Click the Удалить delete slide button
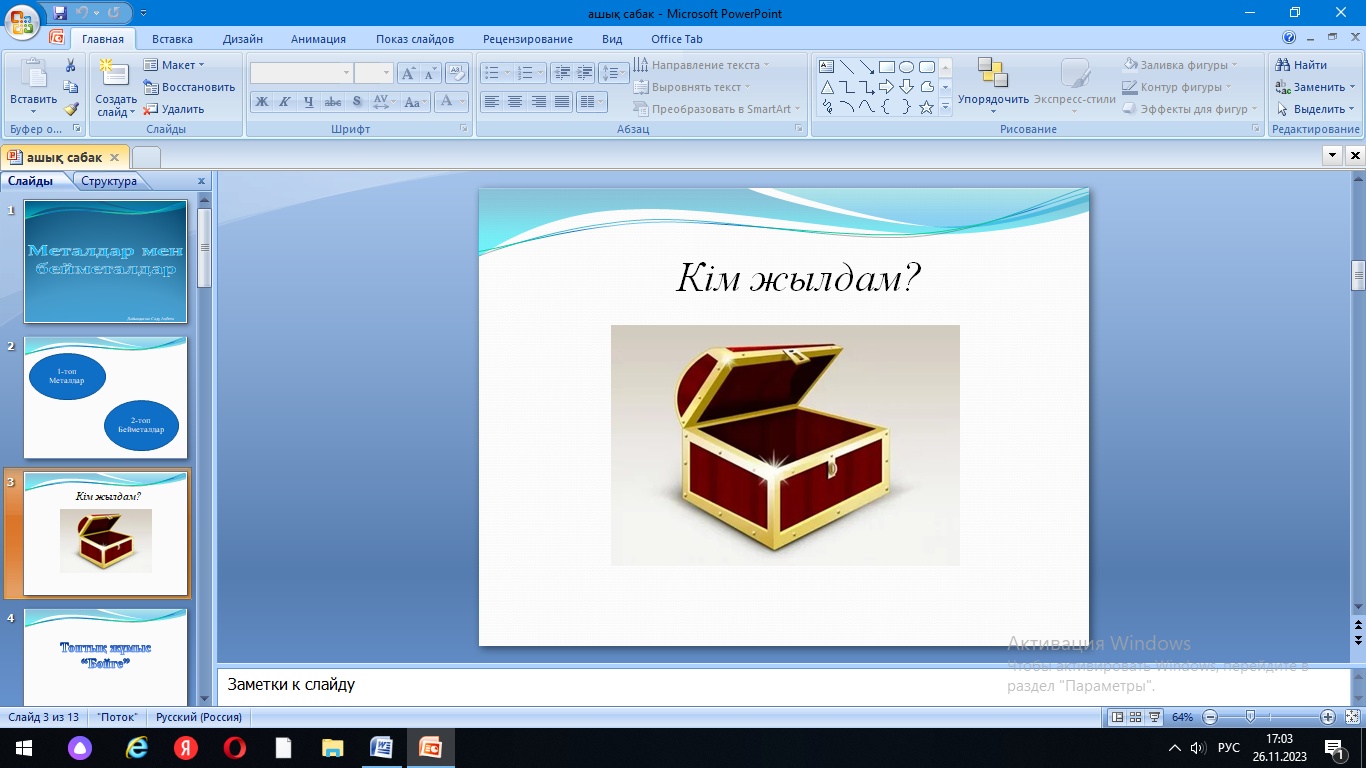The image size is (1366, 768). pyautogui.click(x=174, y=109)
